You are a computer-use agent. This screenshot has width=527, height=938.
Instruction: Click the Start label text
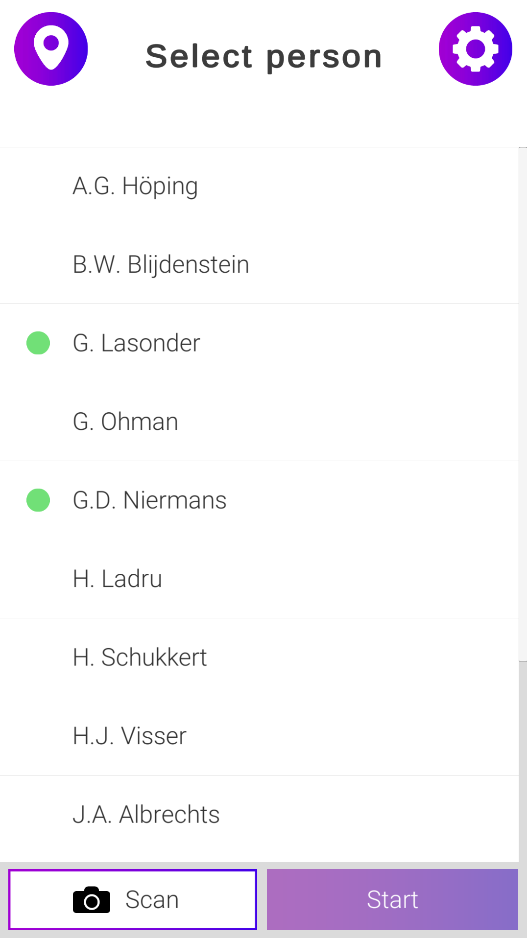pos(392,900)
